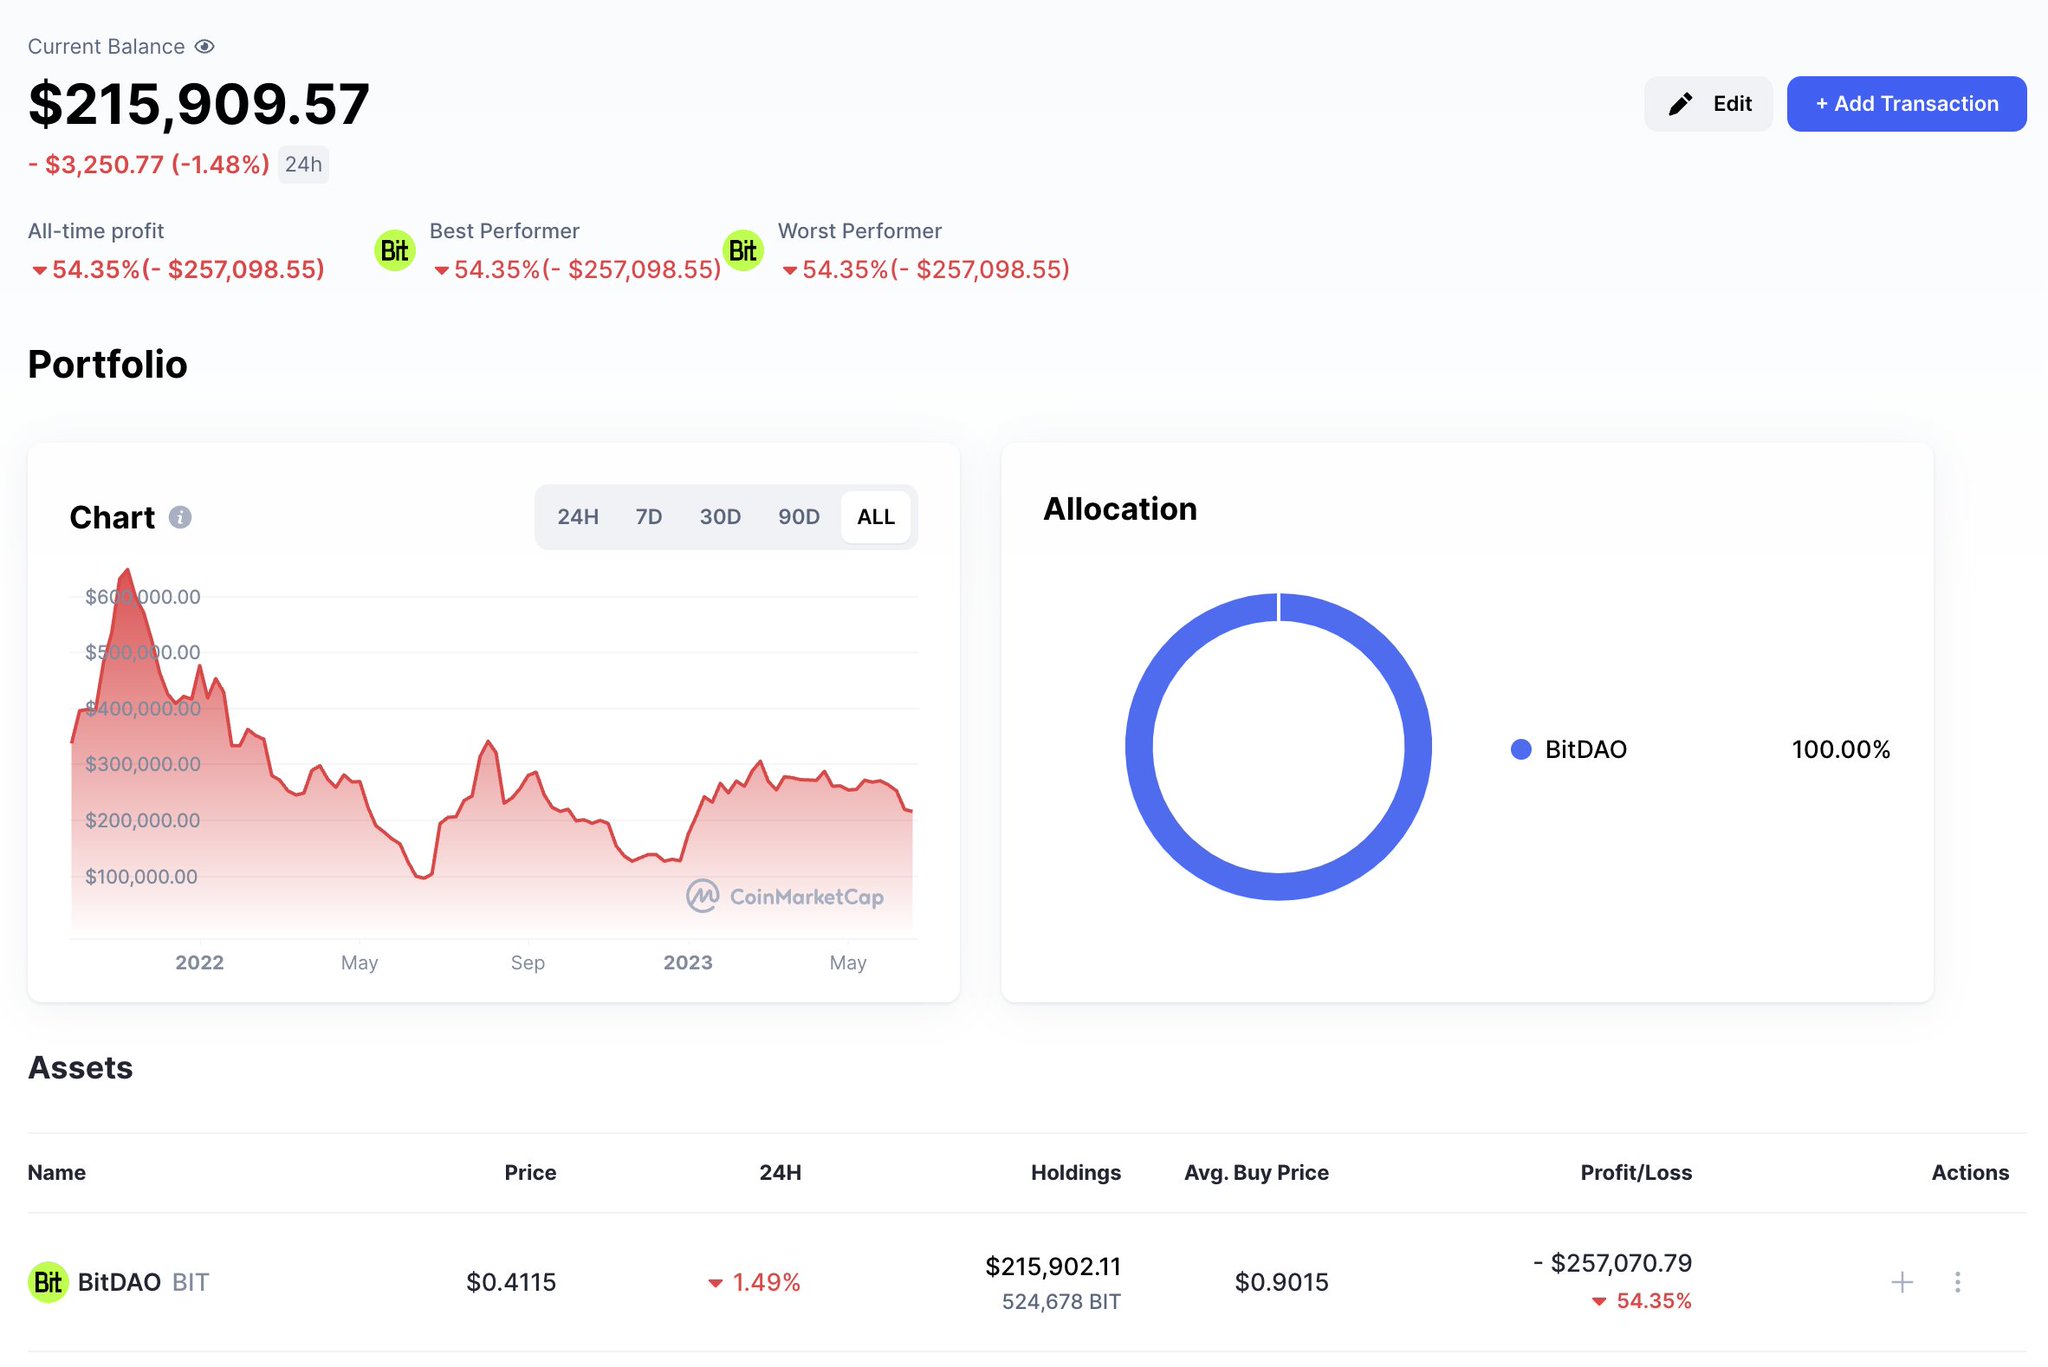This screenshot has height=1367, width=2048.
Task: Click the 24h balance change badge
Action: point(303,165)
